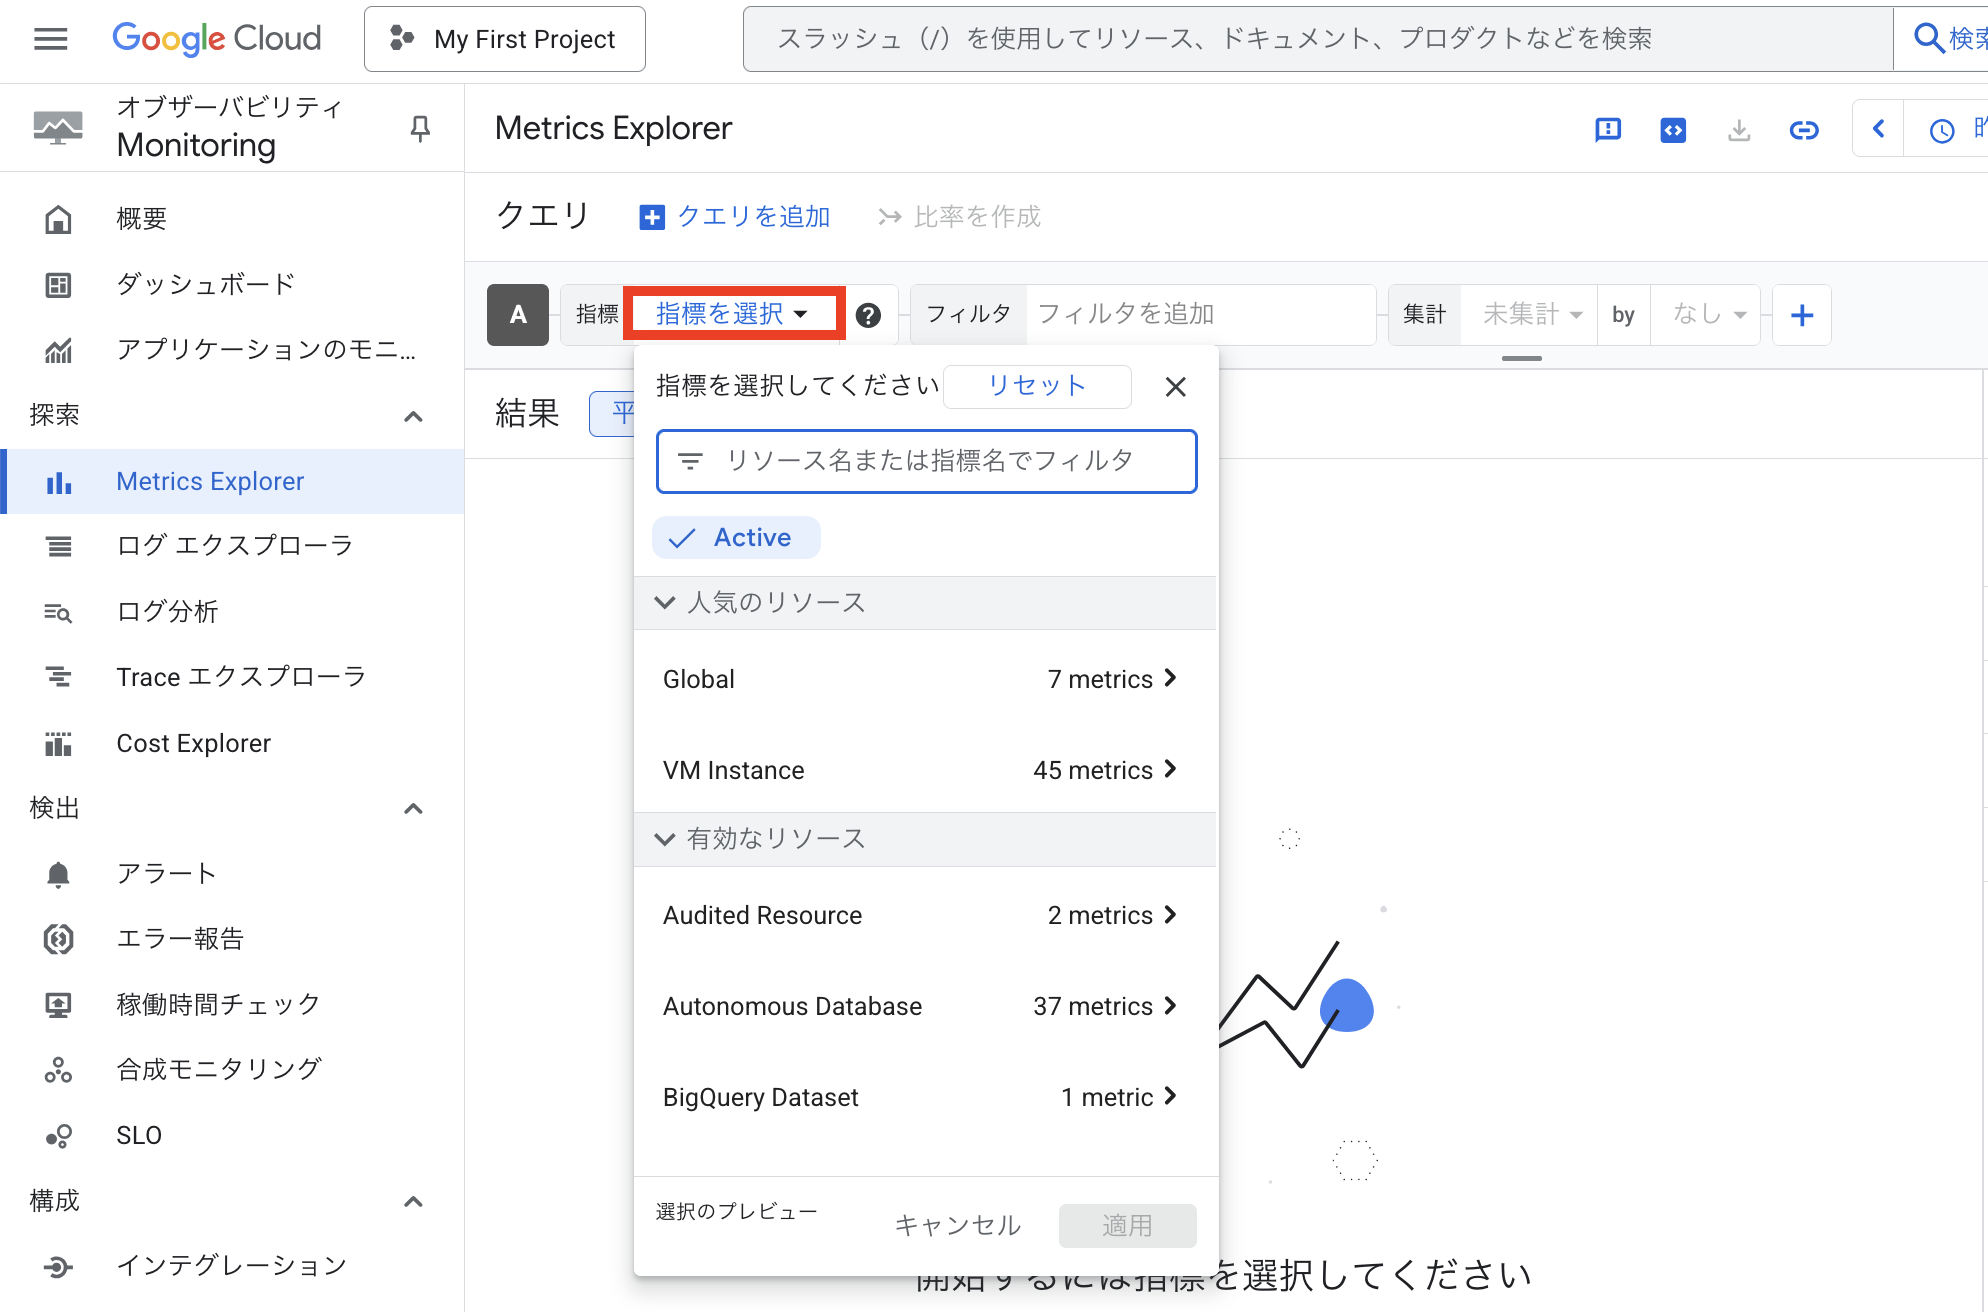The image size is (1988, 1312).
Task: Select Metrics Explorer in the sidebar
Action: [210, 481]
